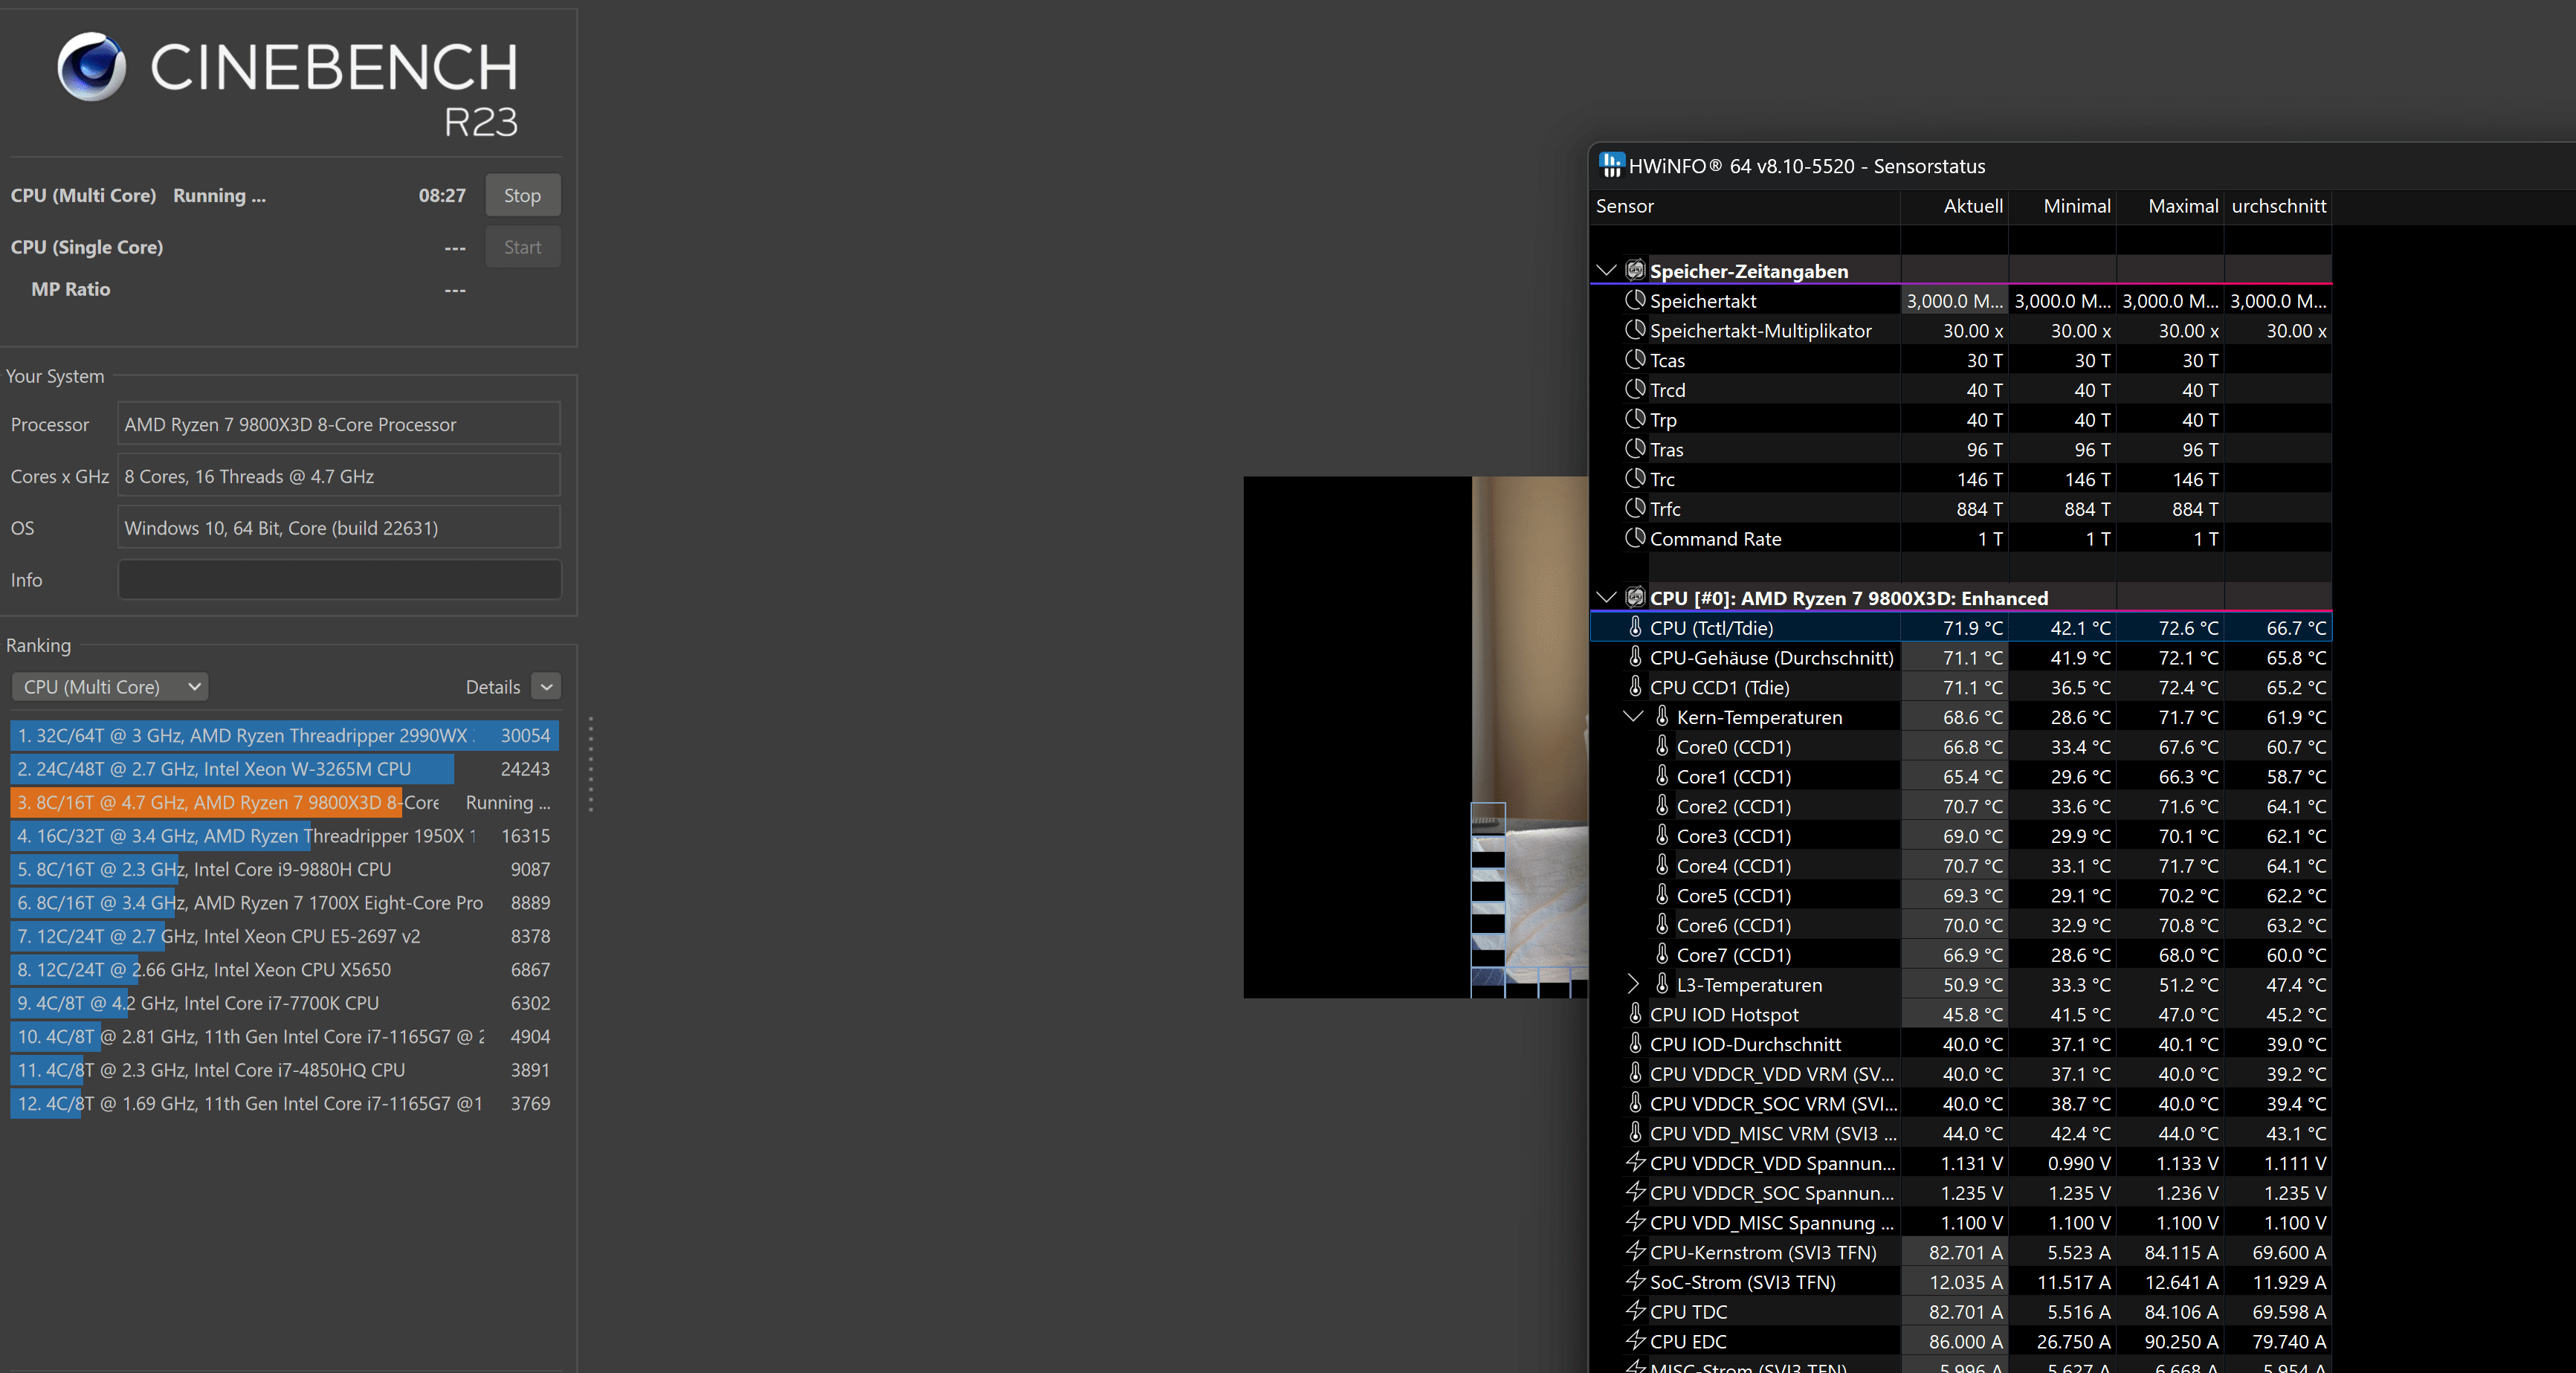The height and width of the screenshot is (1373, 2576).
Task: Click the Maximal column header
Action: click(2170, 206)
